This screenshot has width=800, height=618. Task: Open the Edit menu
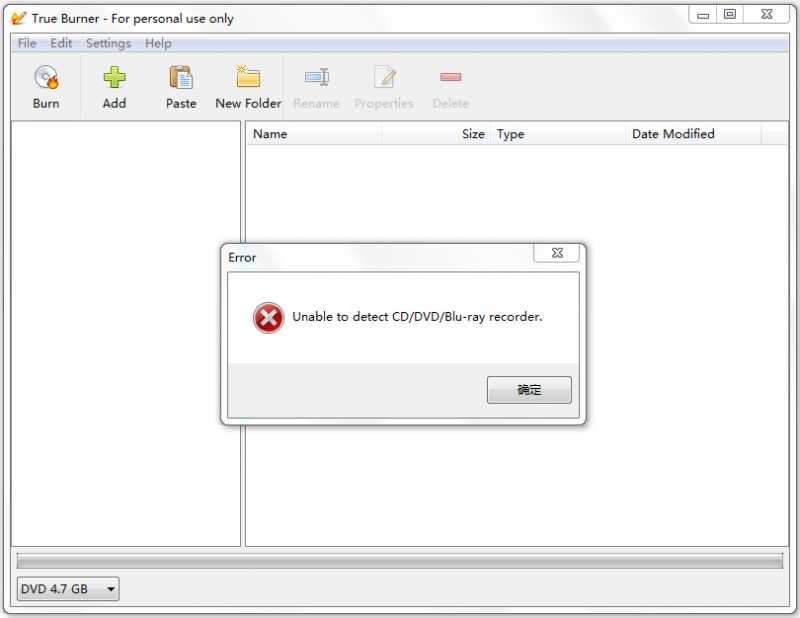pos(61,43)
